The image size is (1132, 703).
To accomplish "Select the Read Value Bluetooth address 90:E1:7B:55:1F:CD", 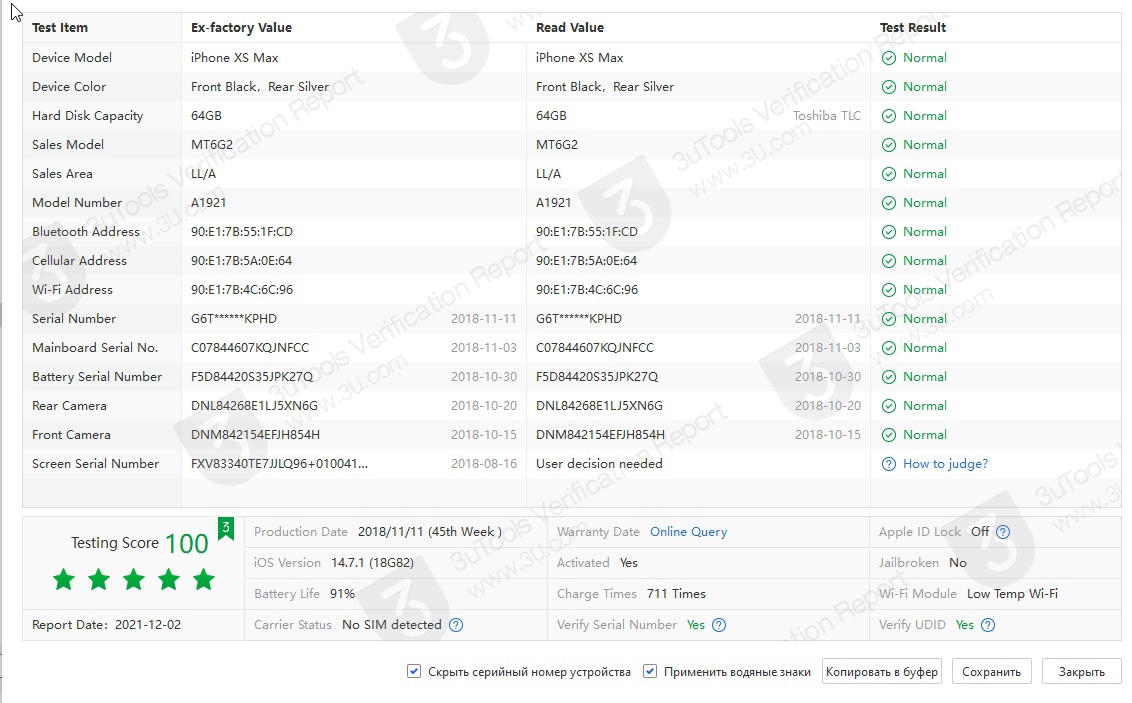I will [x=587, y=232].
